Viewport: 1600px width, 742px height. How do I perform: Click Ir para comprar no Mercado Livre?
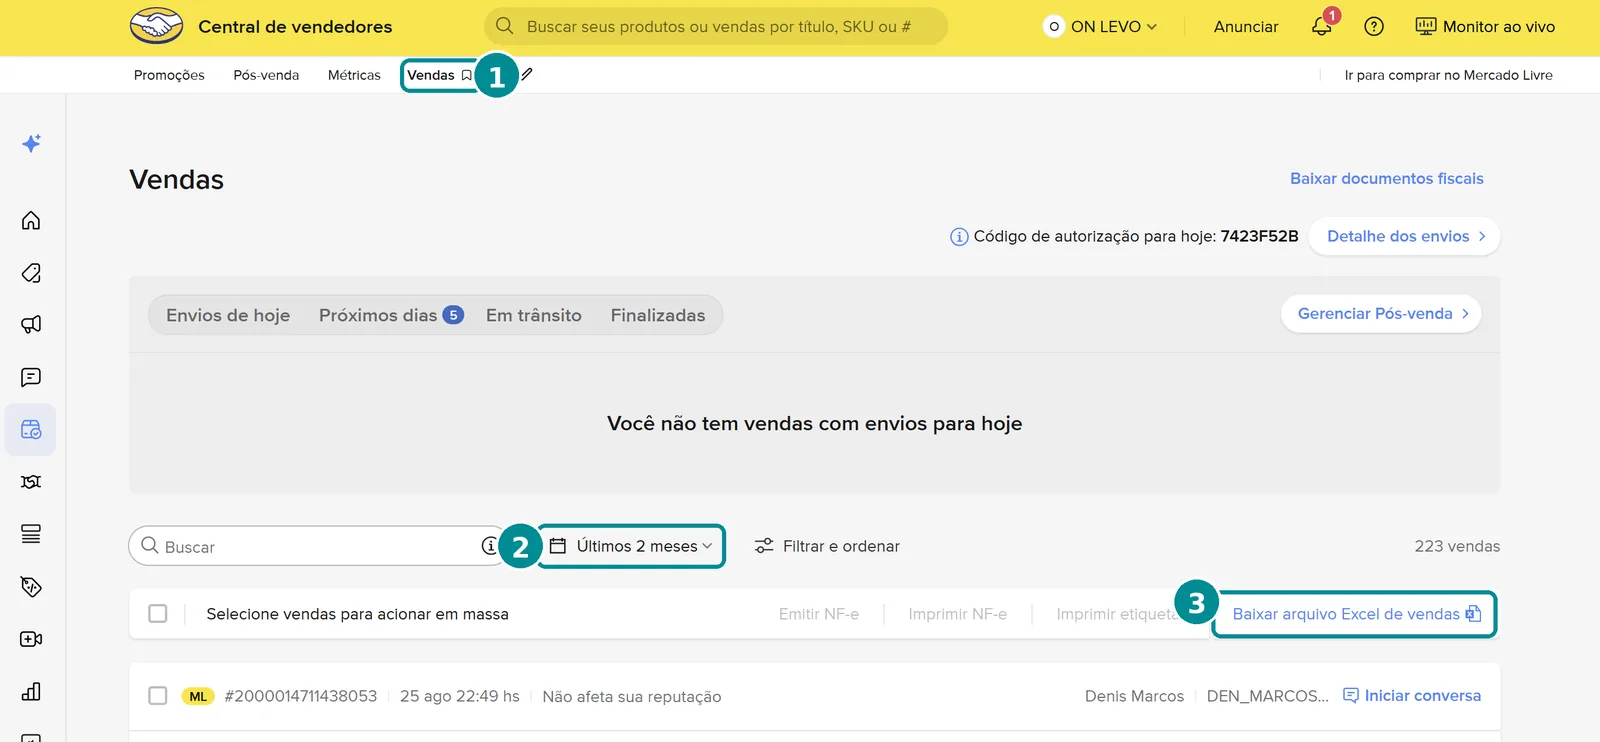[1449, 75]
